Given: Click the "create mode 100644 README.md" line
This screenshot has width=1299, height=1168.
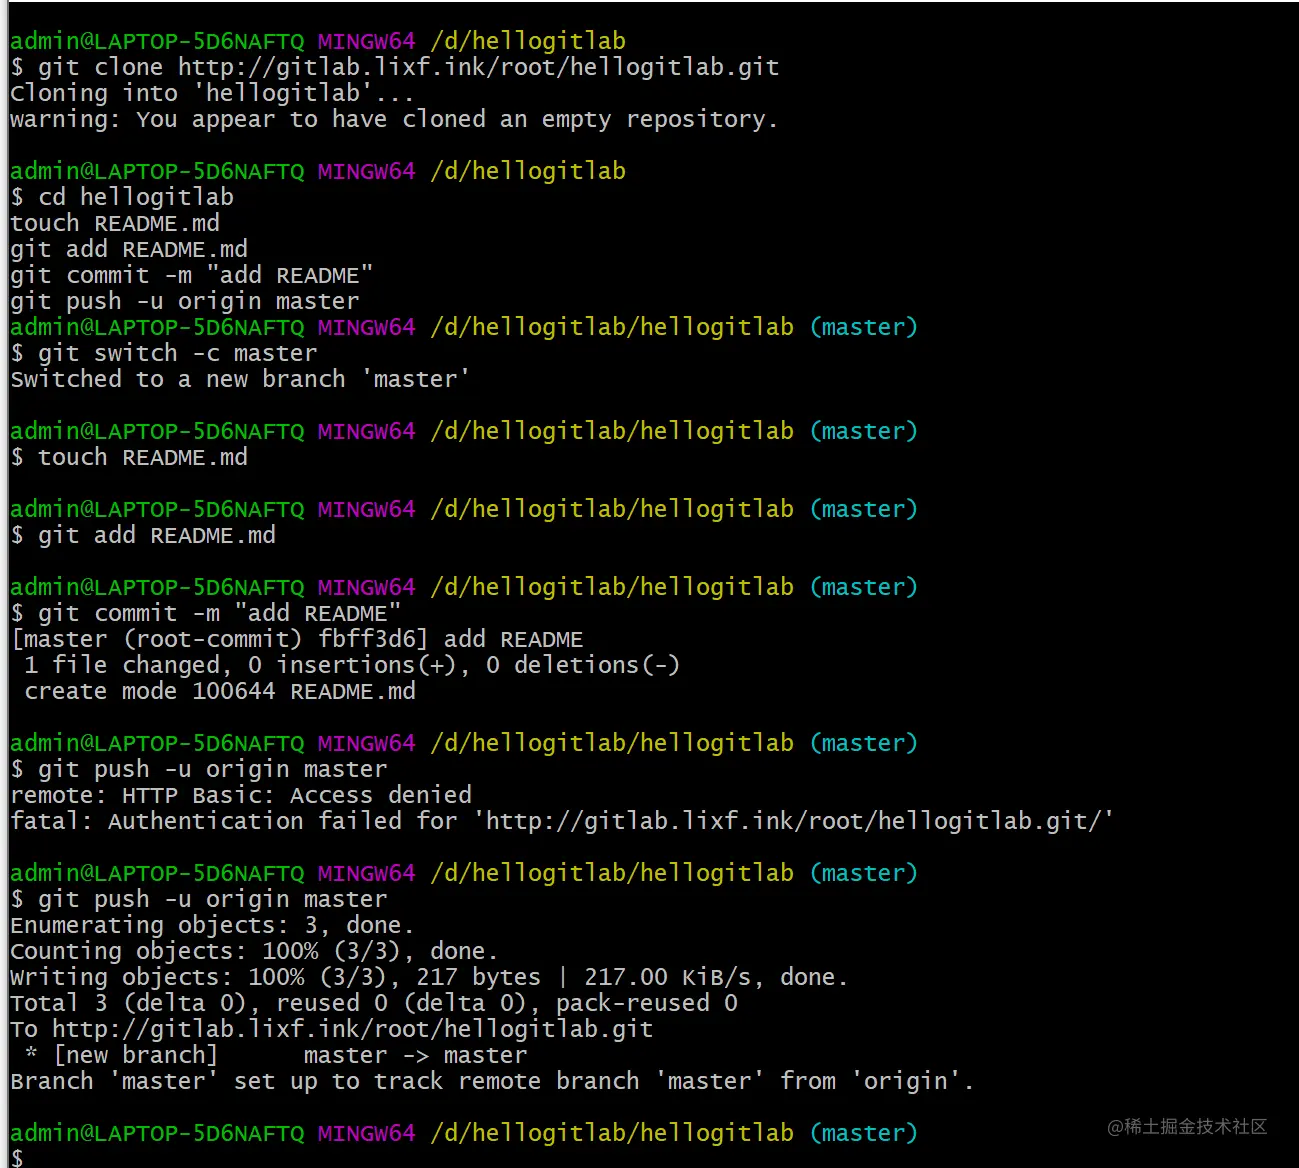Looking at the screenshot, I should click(220, 691).
